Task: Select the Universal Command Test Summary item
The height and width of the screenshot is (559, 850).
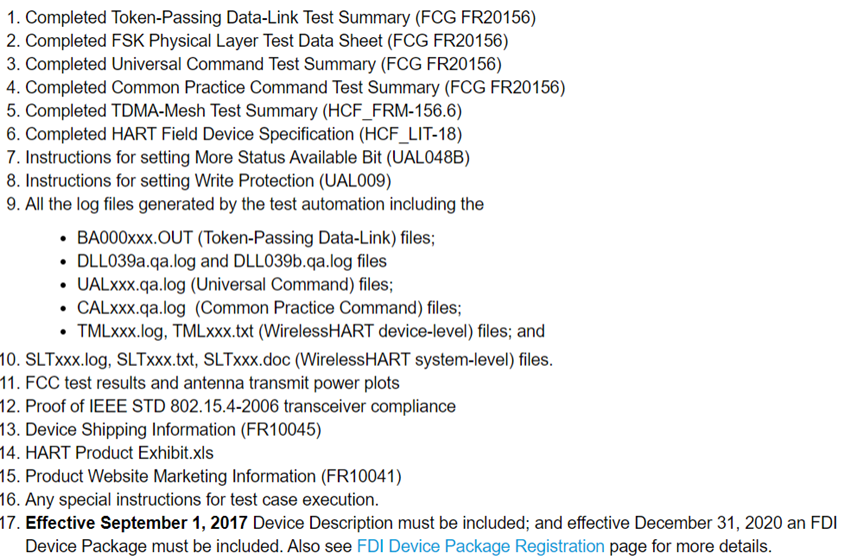Action: pos(263,64)
